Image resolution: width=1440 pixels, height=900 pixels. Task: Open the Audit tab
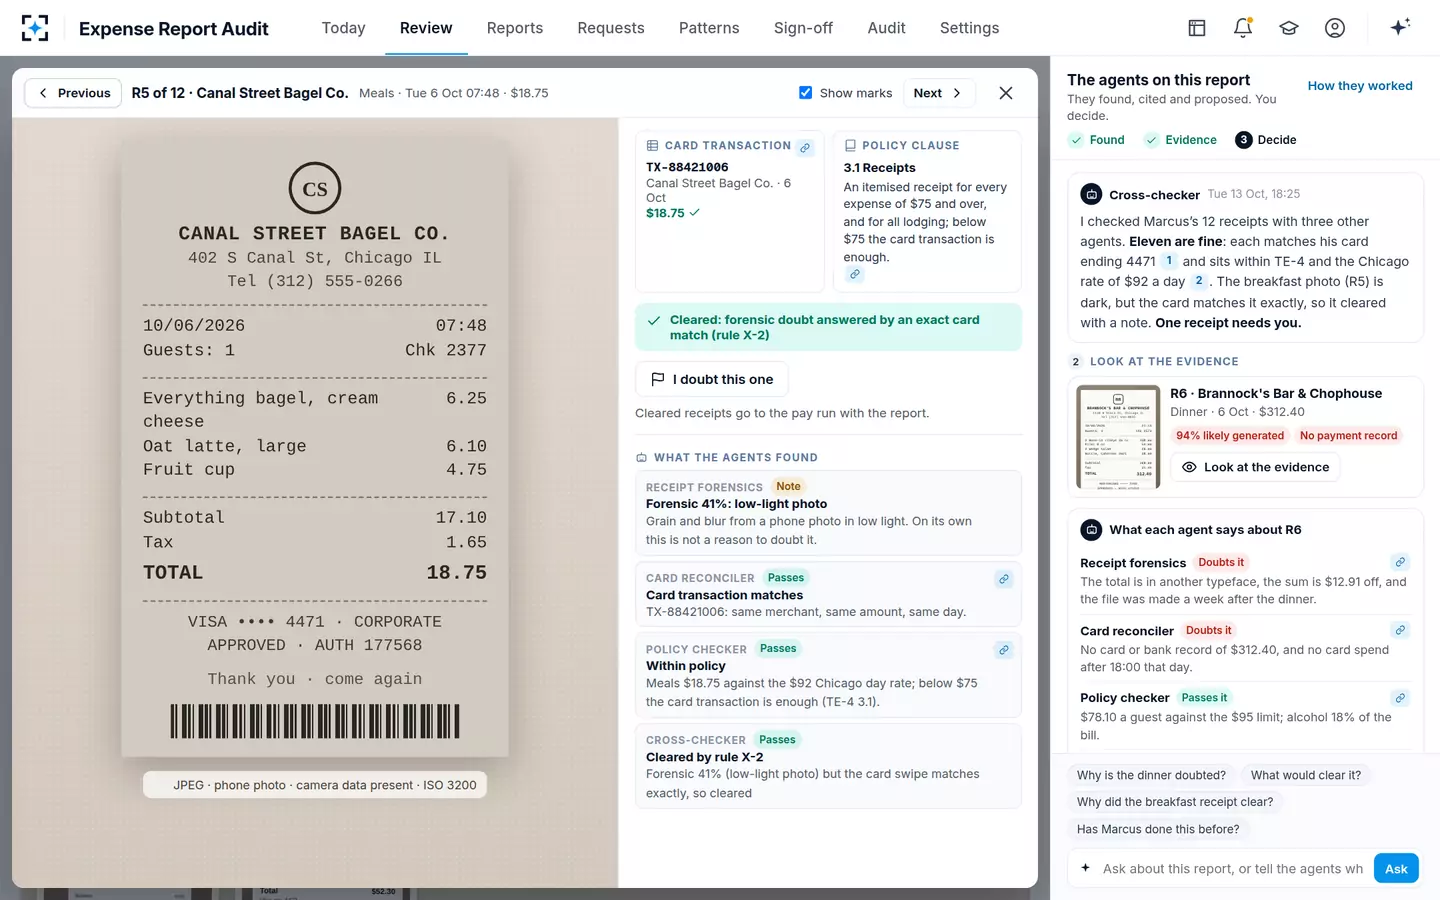[886, 28]
